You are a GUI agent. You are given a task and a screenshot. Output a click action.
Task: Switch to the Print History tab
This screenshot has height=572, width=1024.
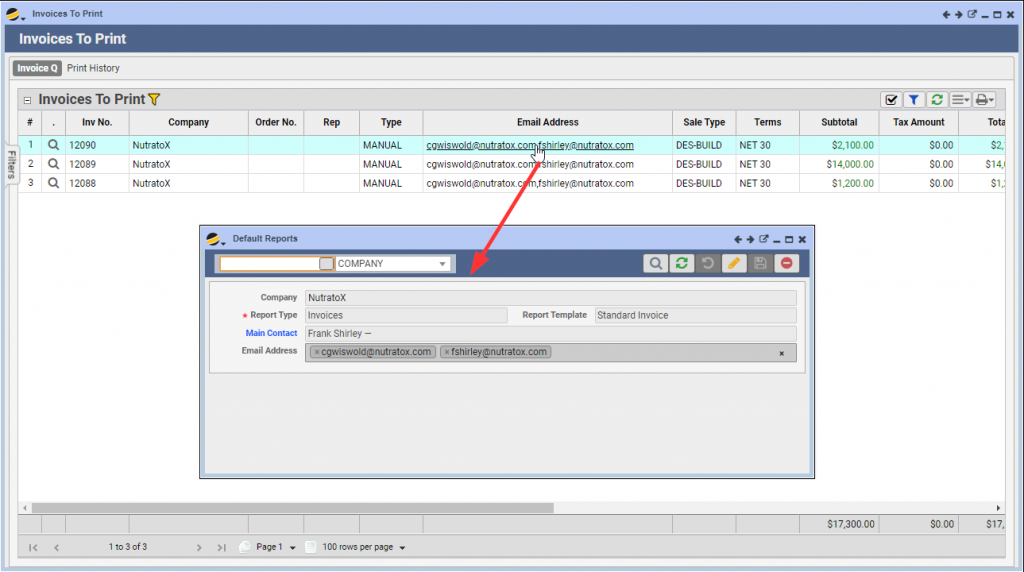[x=93, y=68]
